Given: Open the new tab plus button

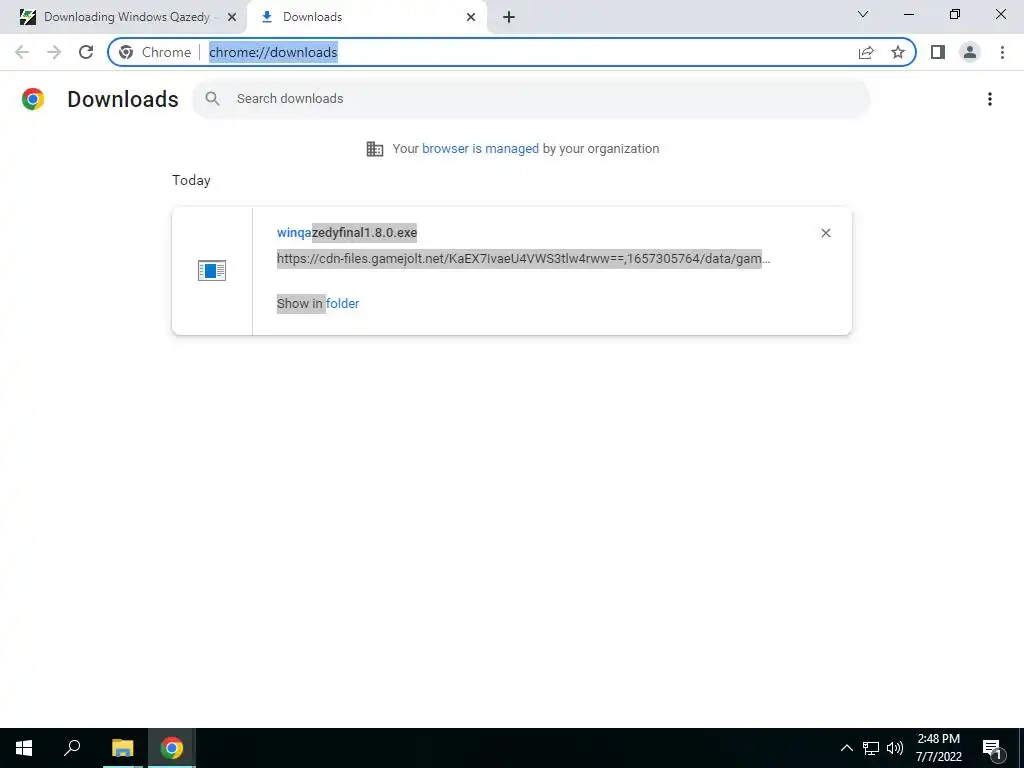Looking at the screenshot, I should point(509,17).
